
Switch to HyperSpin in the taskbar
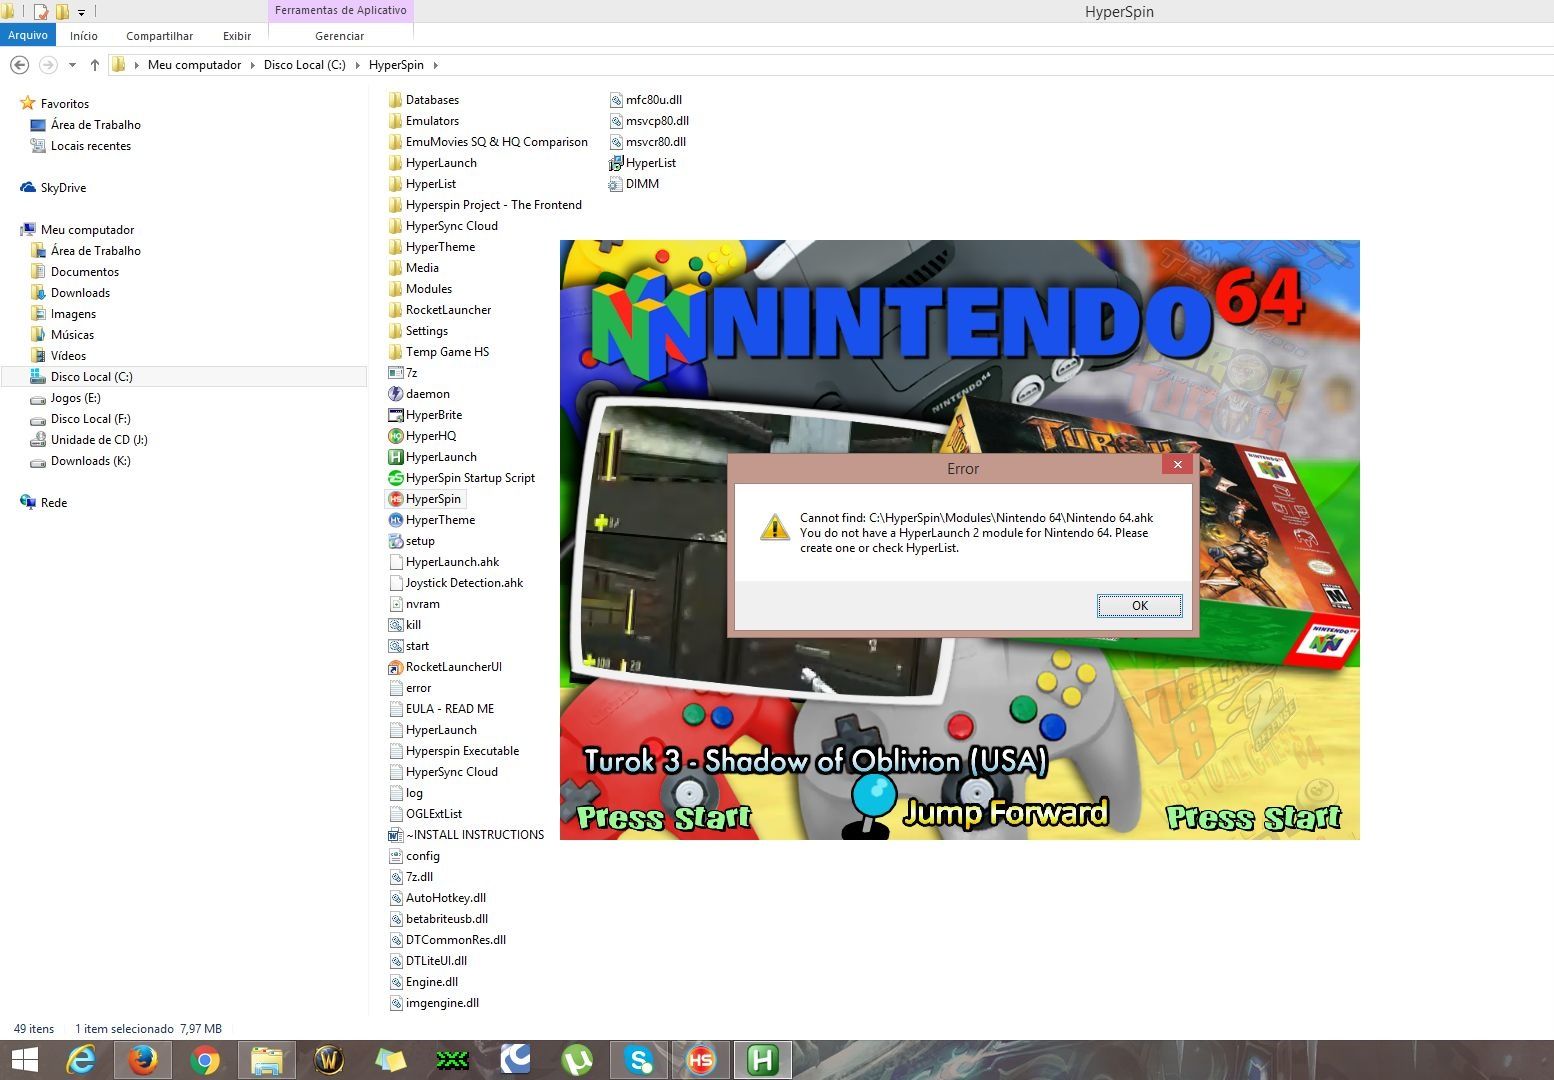pyautogui.click(x=701, y=1060)
